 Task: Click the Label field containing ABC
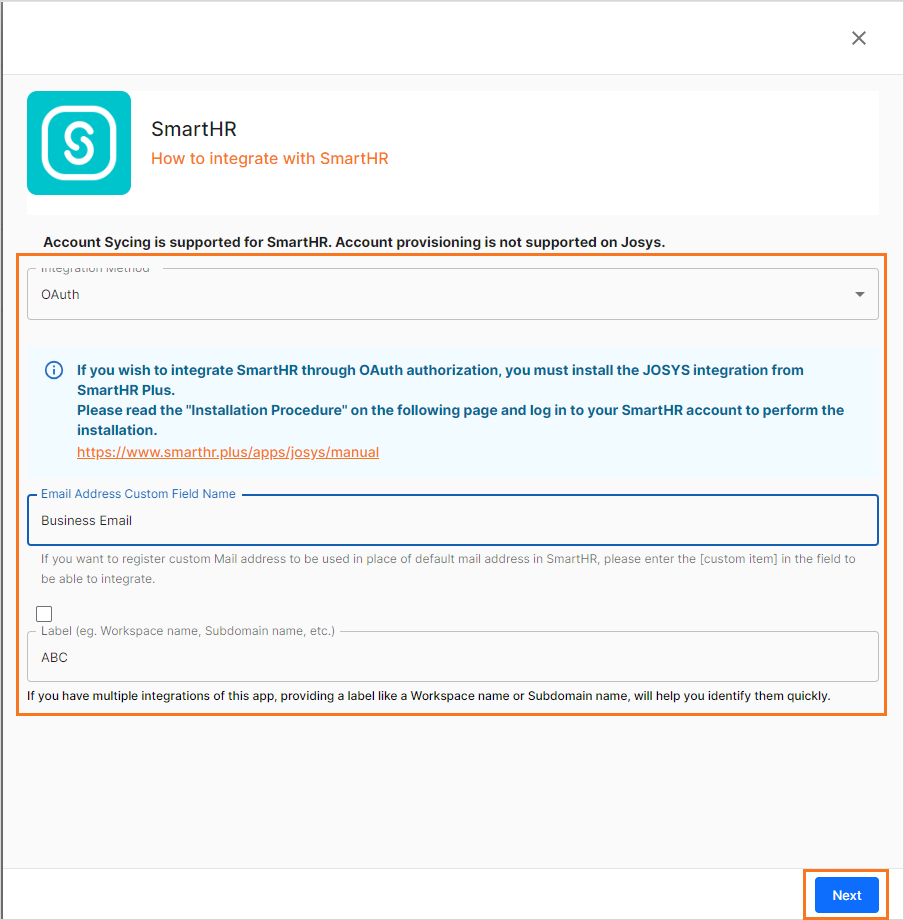click(x=452, y=657)
